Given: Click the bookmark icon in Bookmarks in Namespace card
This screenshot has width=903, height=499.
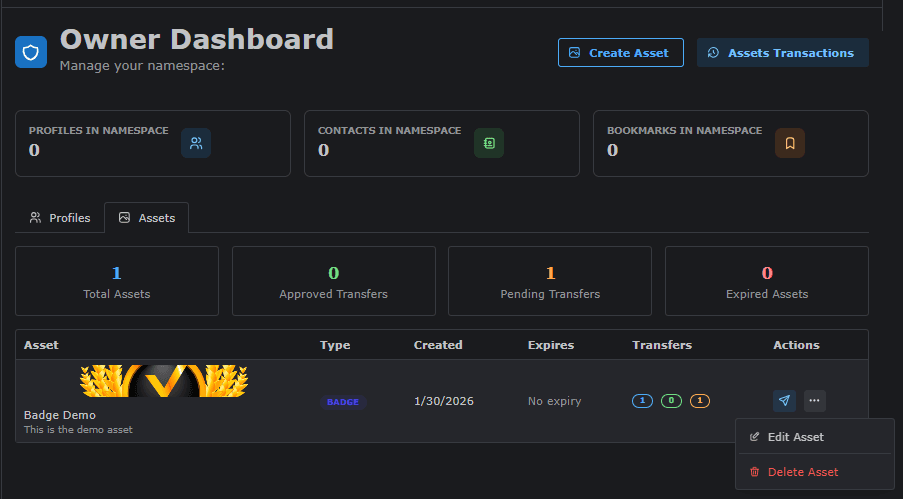Looking at the screenshot, I should click(790, 143).
